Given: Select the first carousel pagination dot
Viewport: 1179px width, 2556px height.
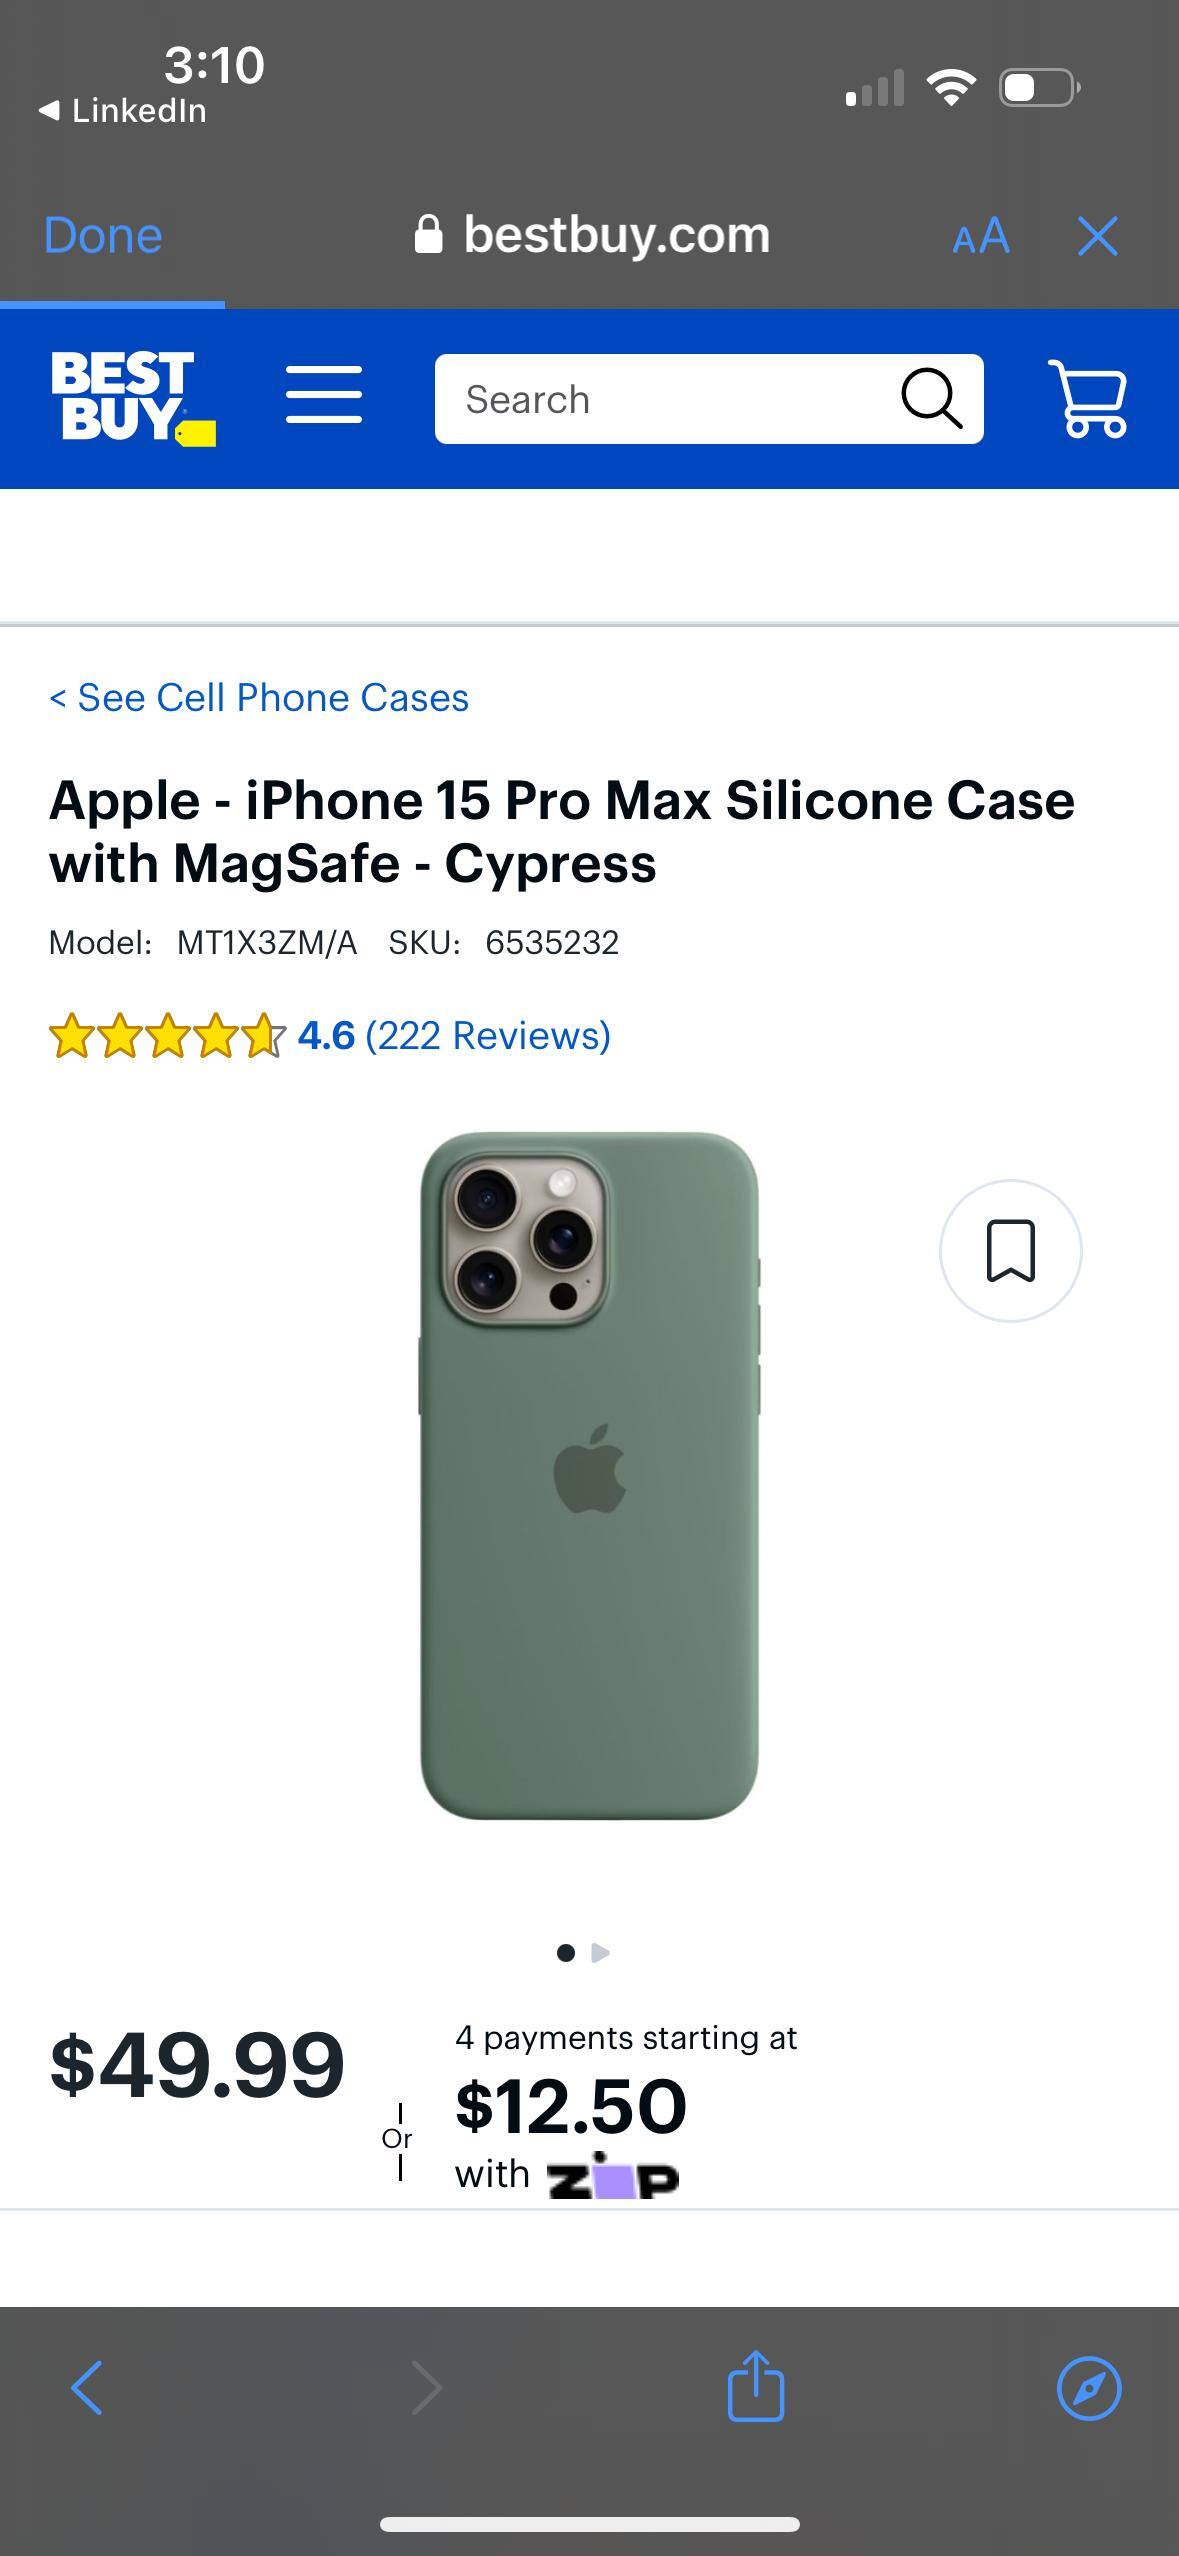Looking at the screenshot, I should 566,1954.
